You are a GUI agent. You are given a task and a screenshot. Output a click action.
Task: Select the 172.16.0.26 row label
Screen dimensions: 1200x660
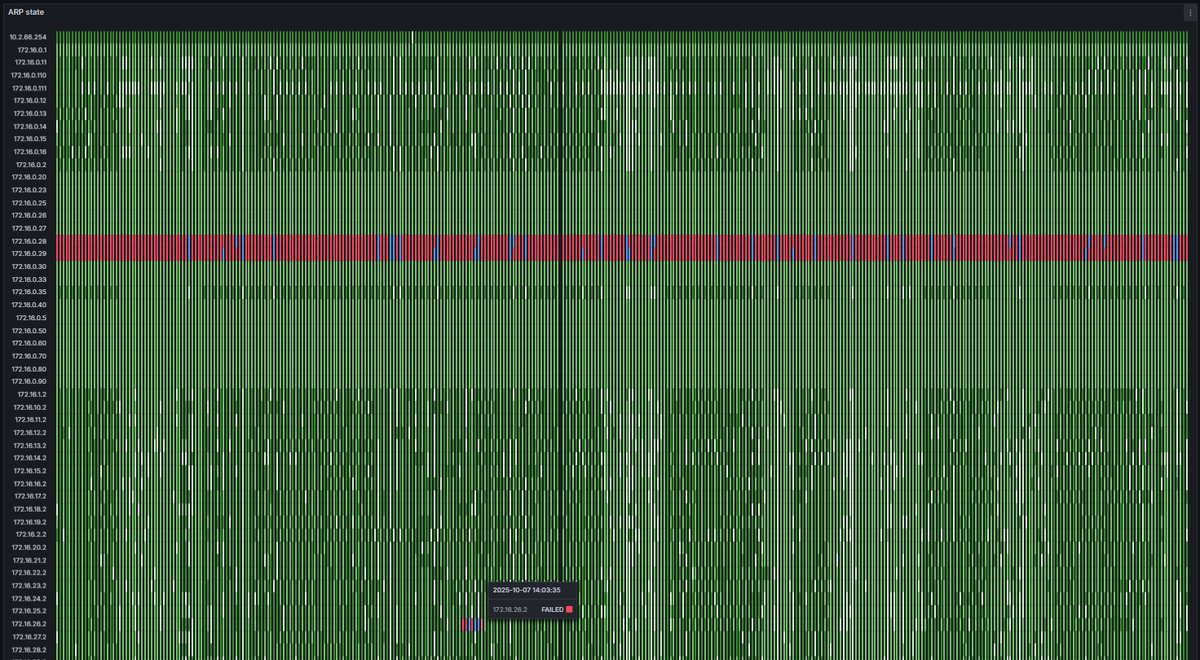(29, 215)
